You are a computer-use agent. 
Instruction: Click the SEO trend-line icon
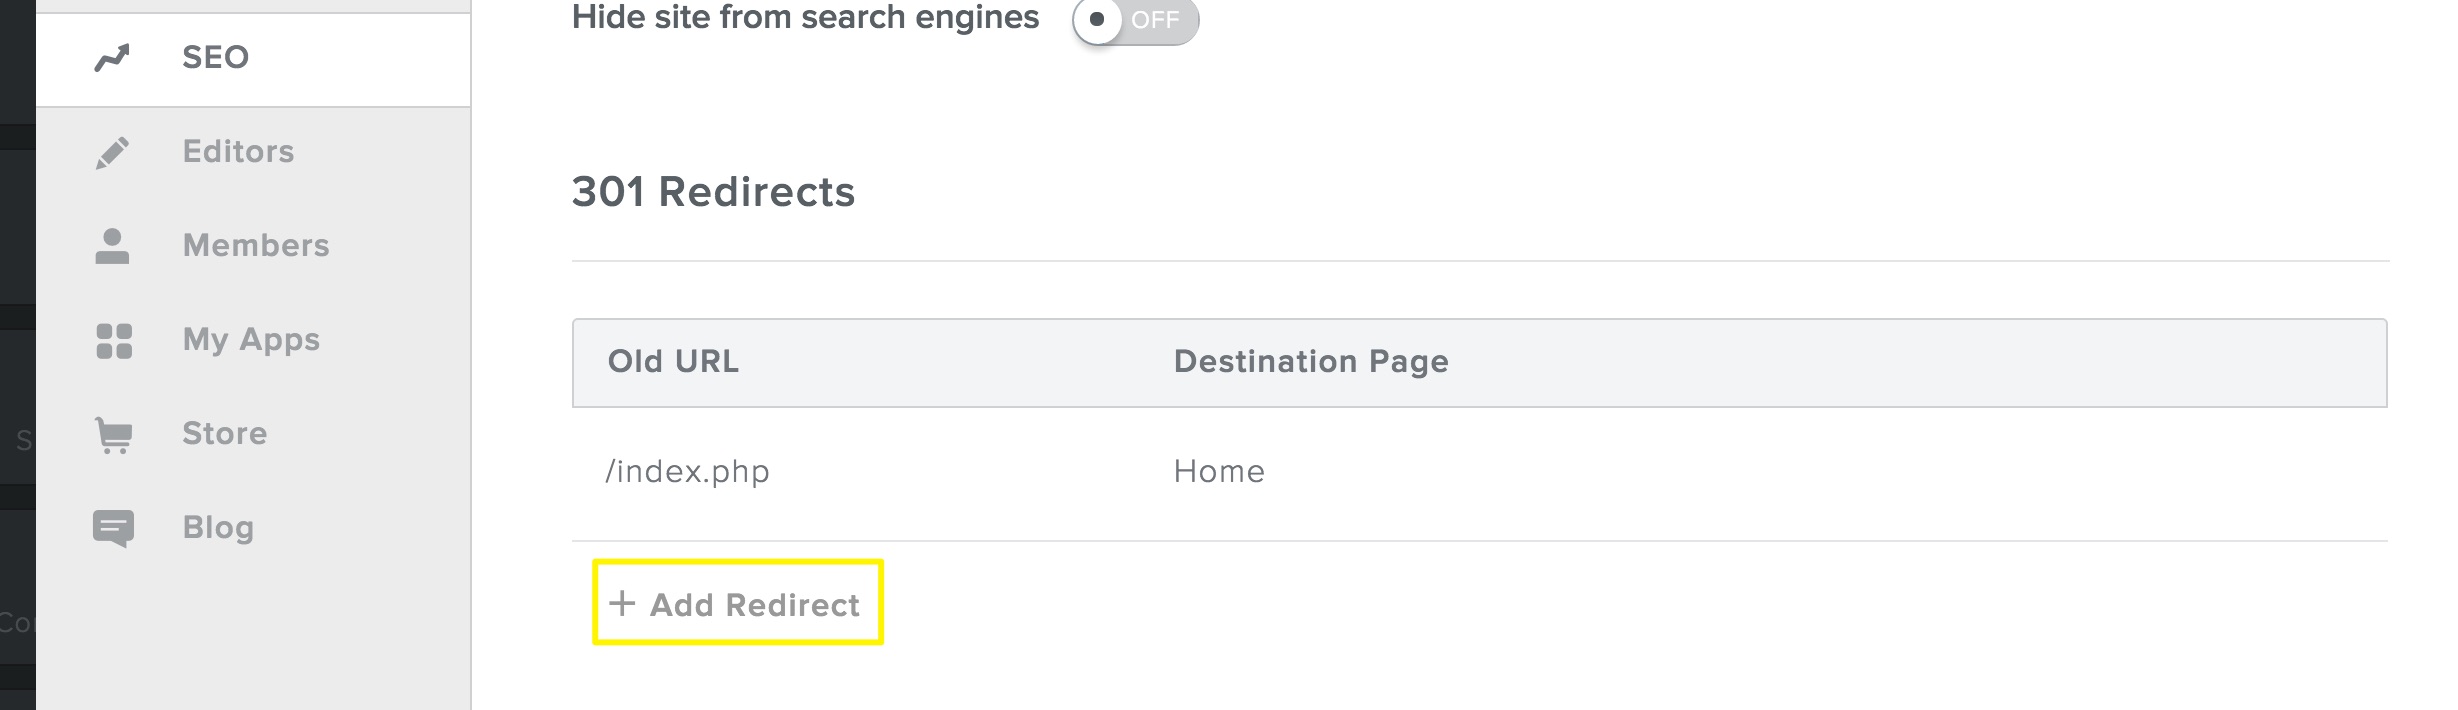[112, 58]
